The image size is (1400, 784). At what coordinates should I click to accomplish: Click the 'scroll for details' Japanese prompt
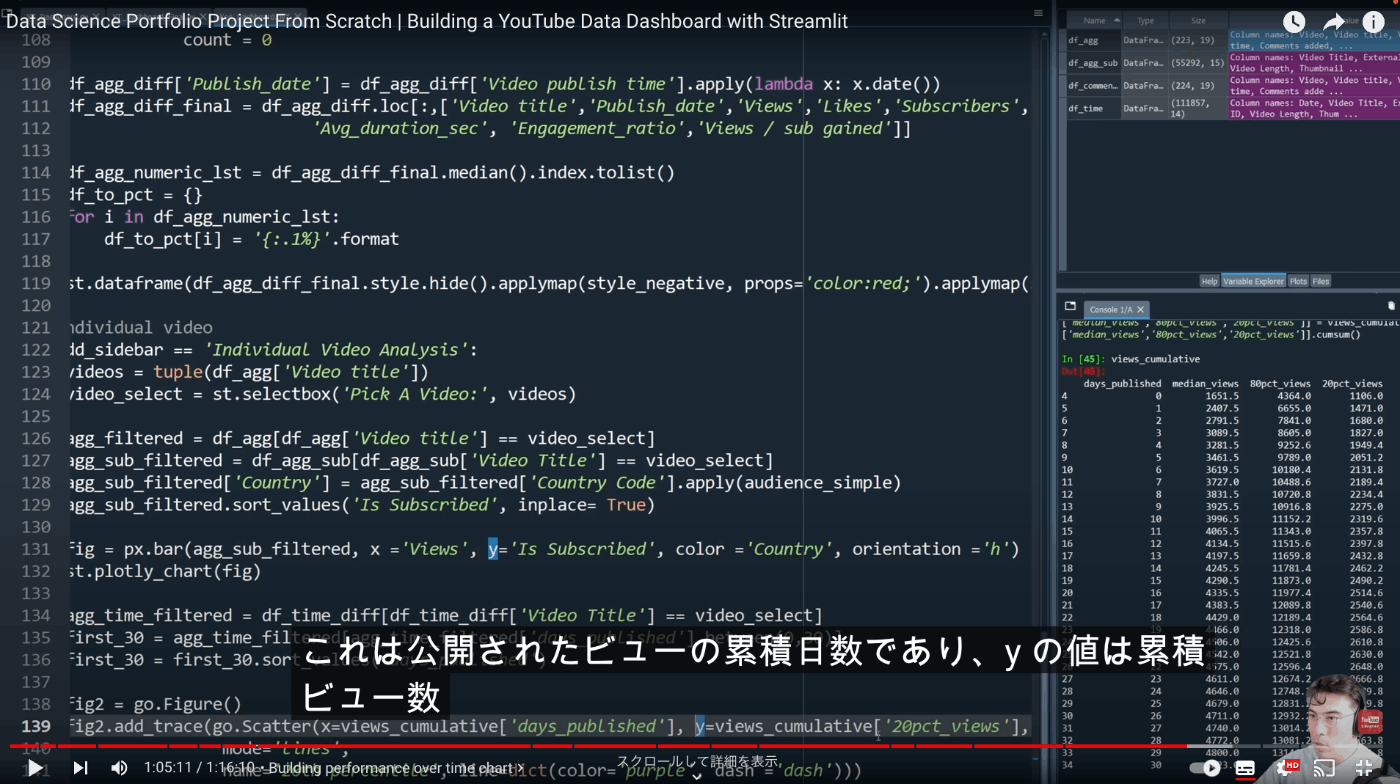[697, 761]
